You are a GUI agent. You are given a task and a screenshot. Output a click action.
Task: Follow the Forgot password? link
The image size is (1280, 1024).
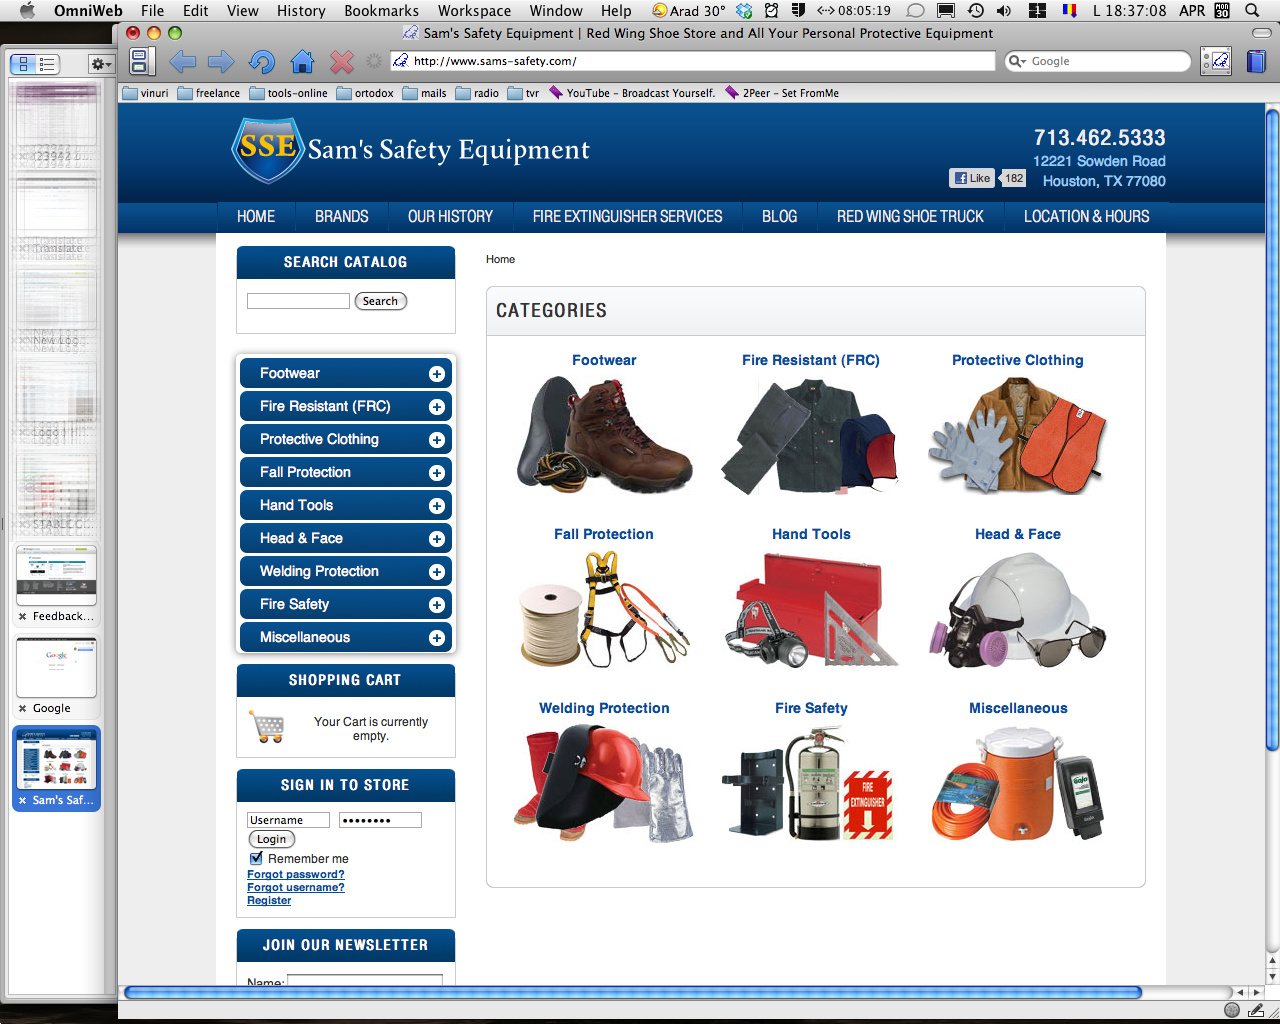point(296,874)
